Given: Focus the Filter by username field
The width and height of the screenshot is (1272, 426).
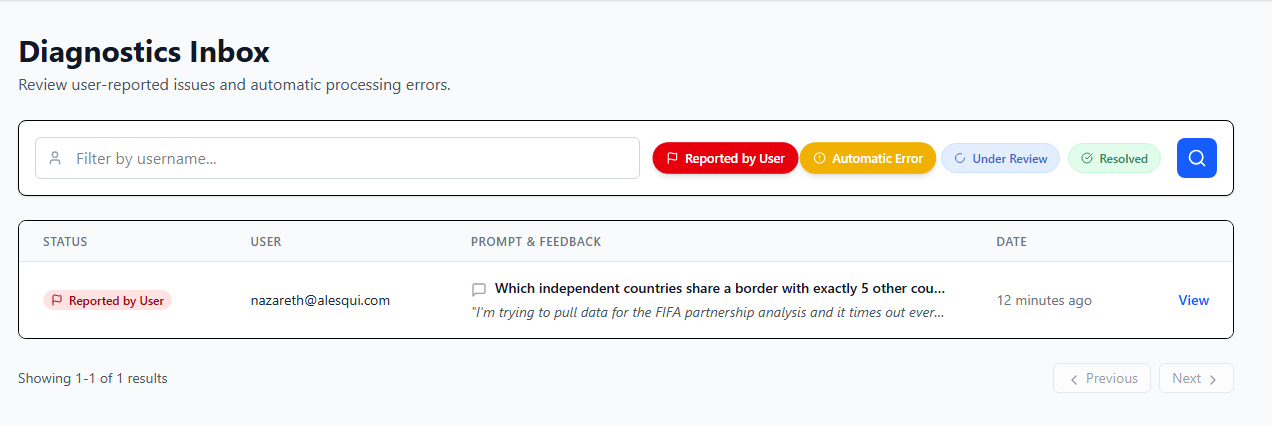Looking at the screenshot, I should tap(350, 158).
